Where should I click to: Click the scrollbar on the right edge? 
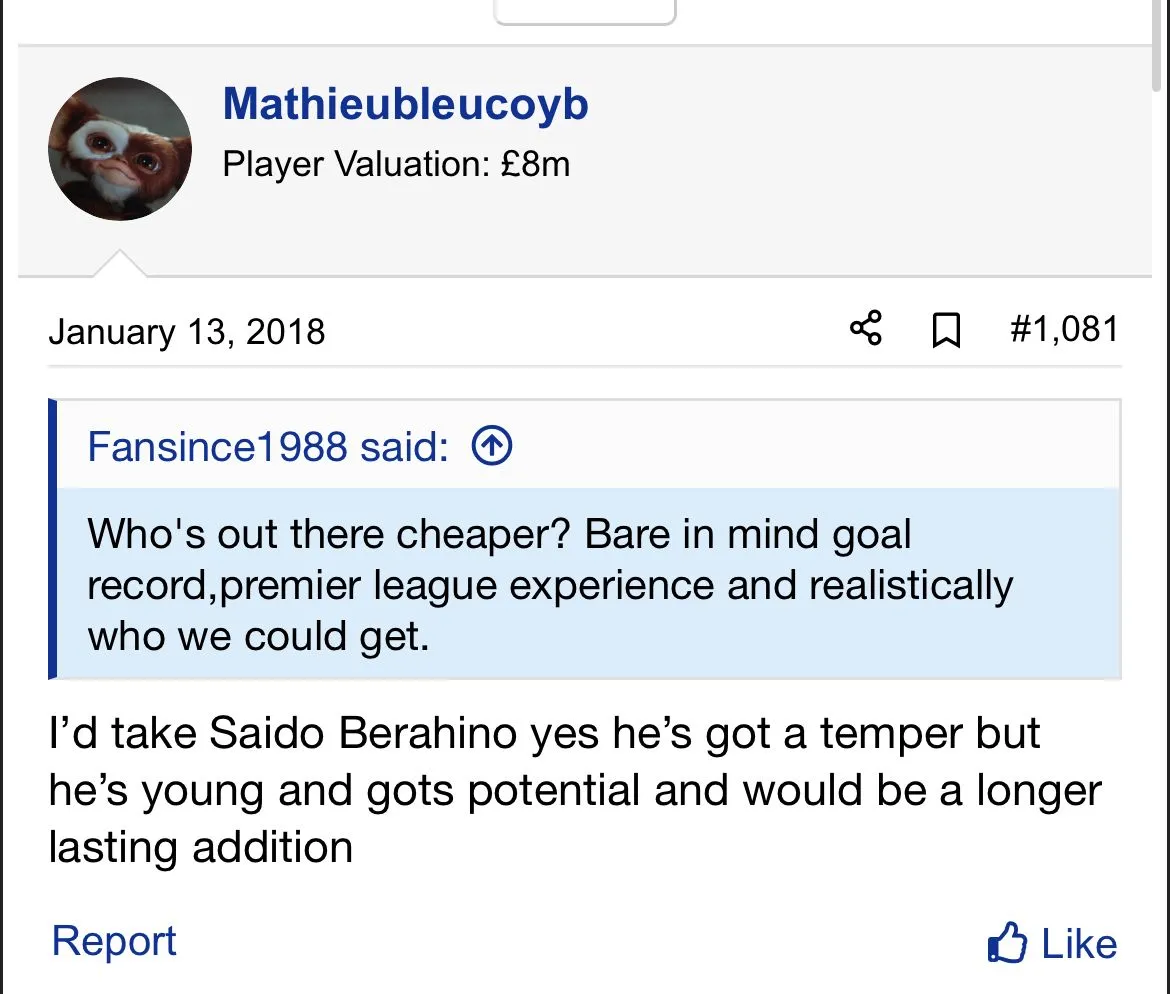(x=1158, y=60)
